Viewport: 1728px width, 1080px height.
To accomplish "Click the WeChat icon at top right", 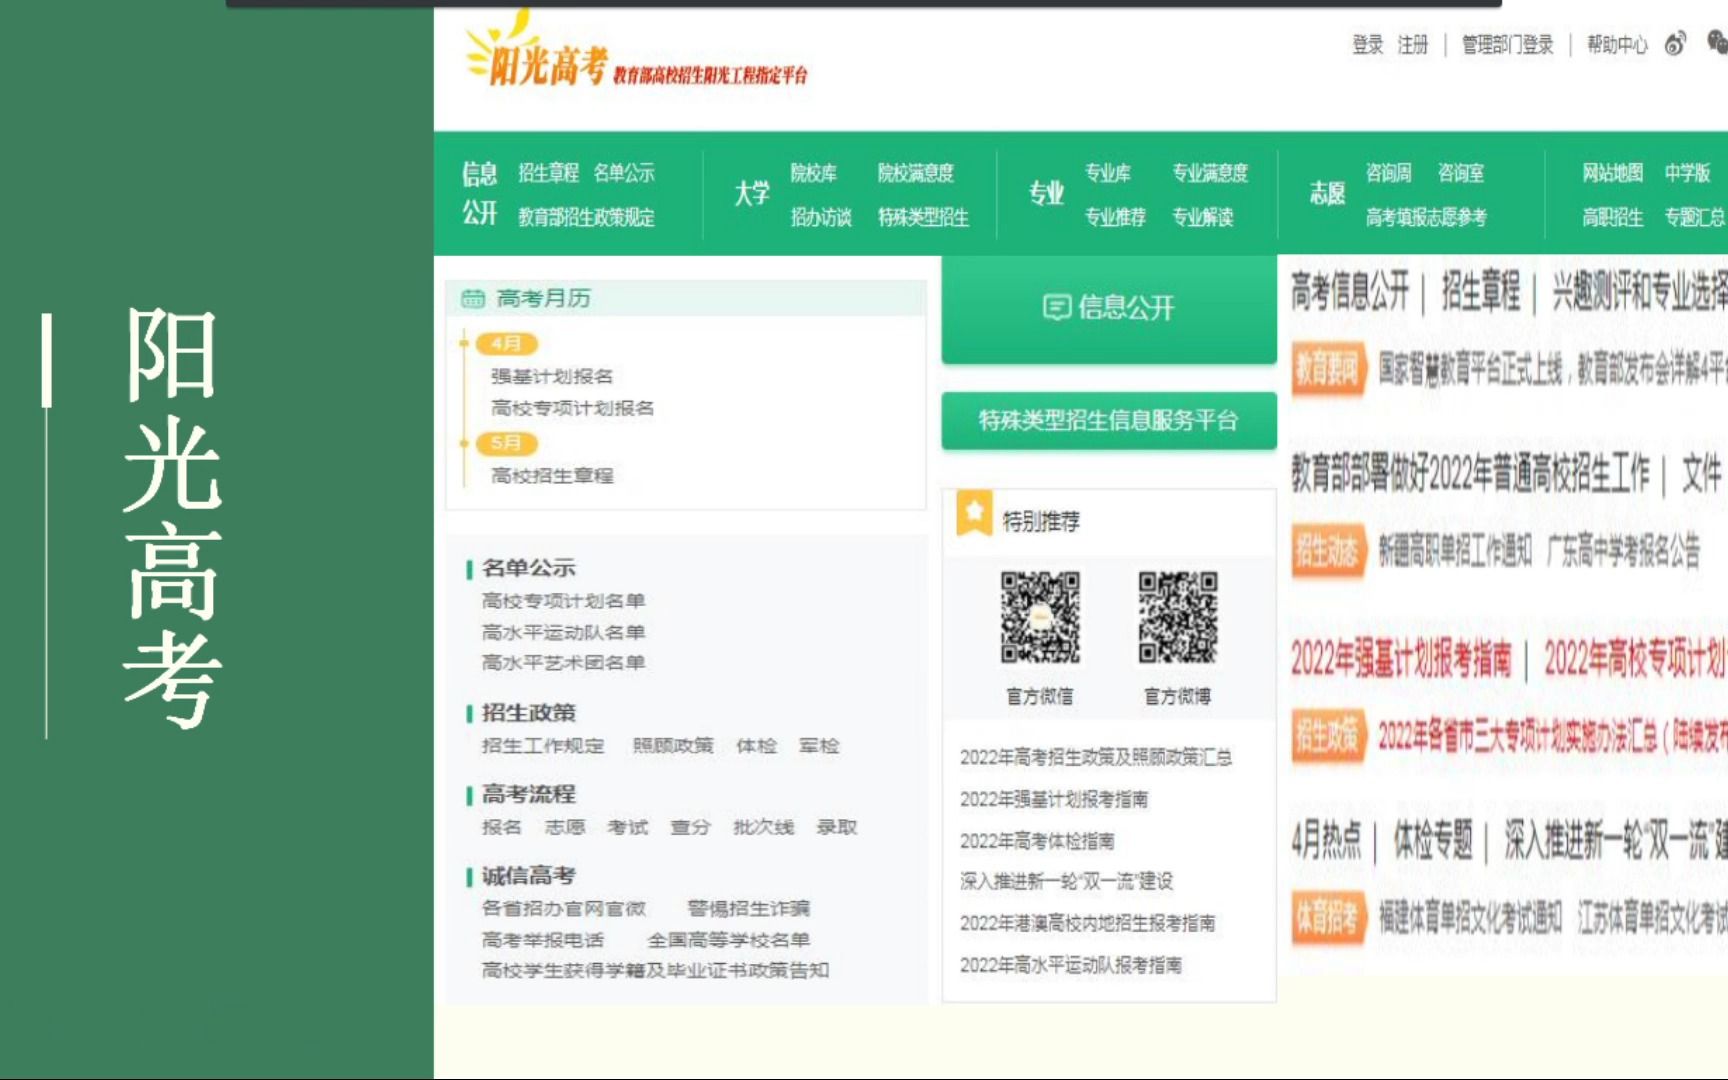I will (1716, 44).
